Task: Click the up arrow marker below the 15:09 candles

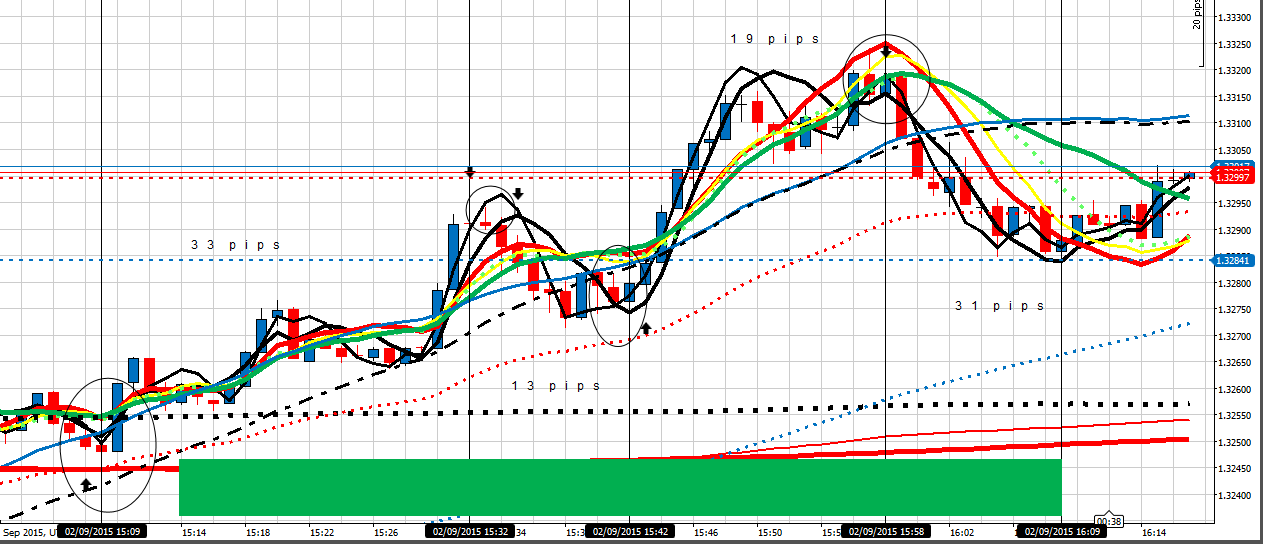Action: click(87, 485)
